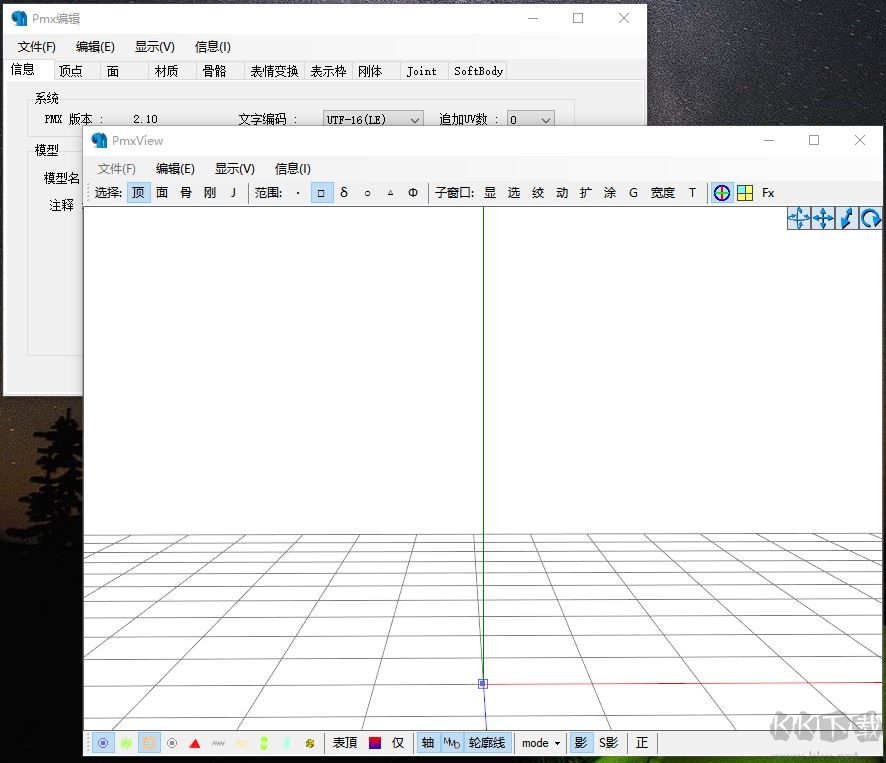Open the 纹 texture subwindow icon

tap(537, 192)
